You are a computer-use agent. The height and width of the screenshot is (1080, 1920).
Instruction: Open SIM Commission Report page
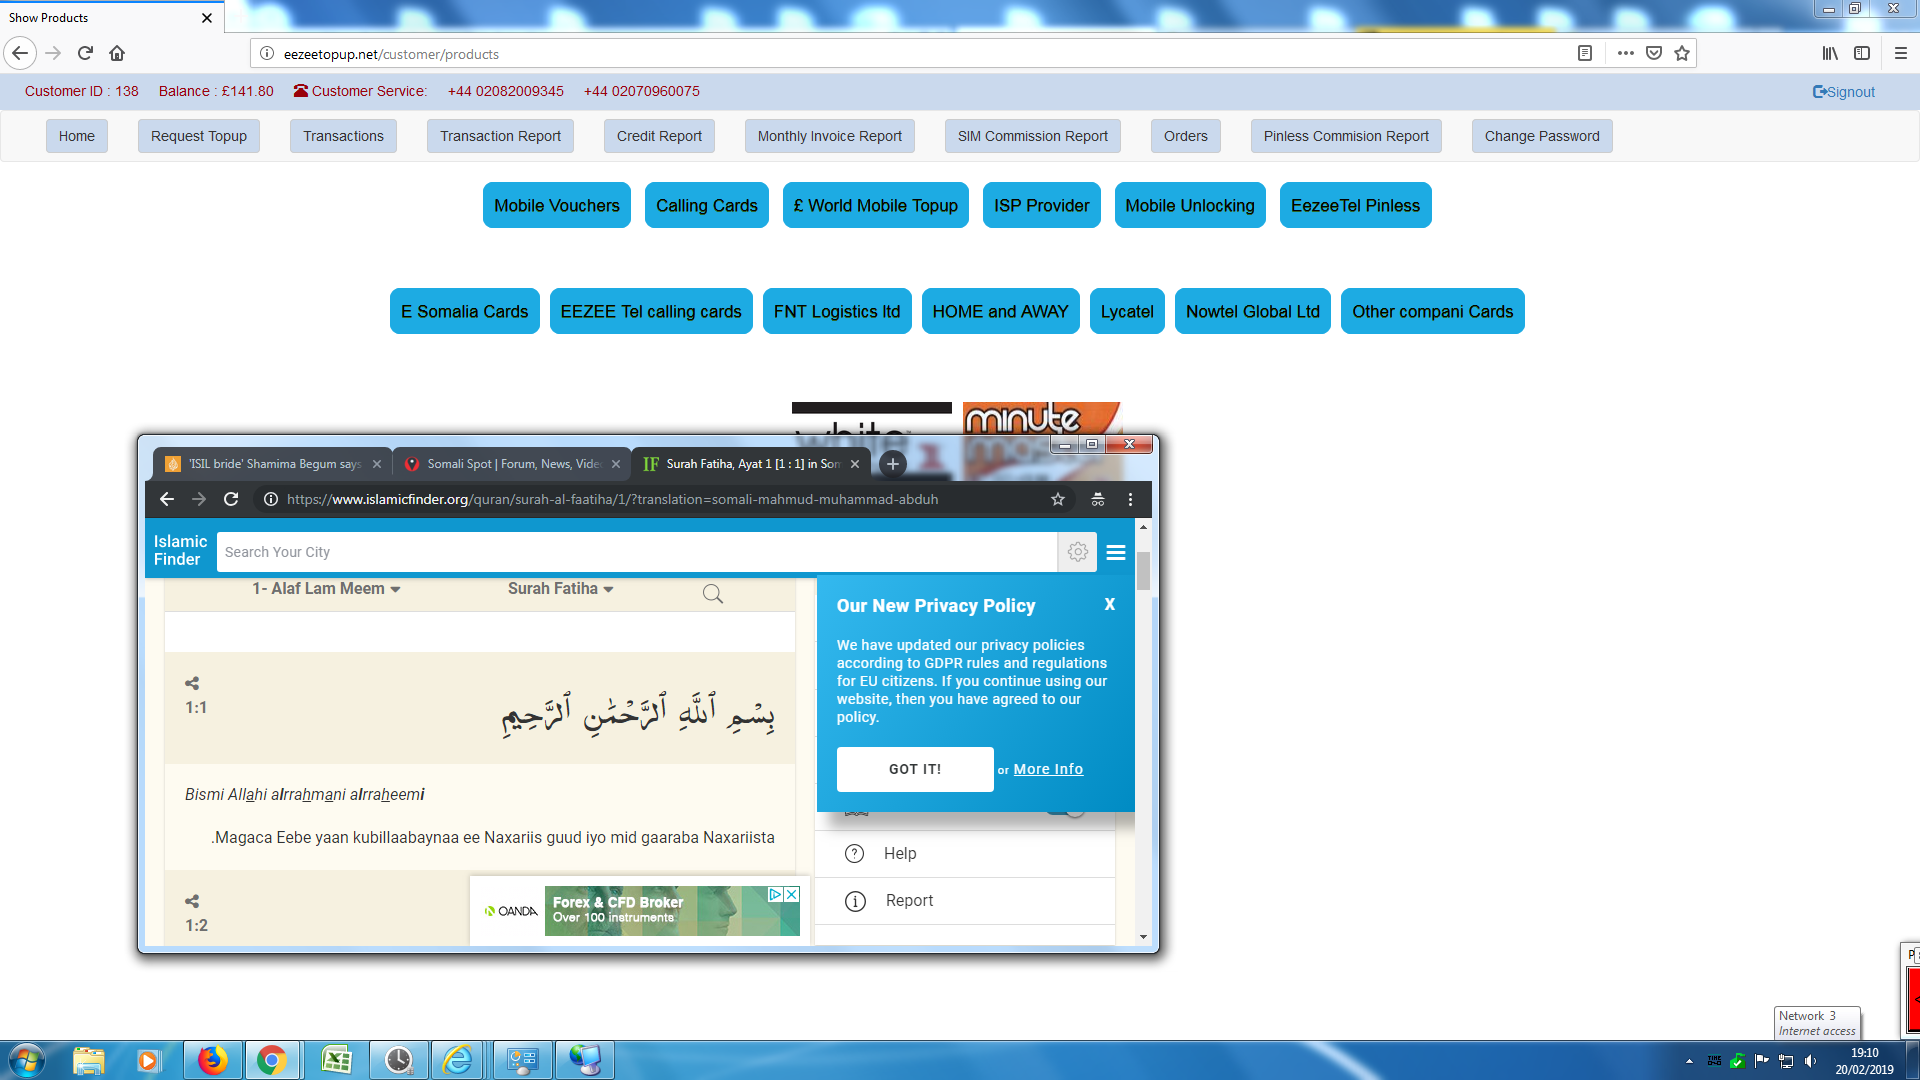click(x=1032, y=136)
